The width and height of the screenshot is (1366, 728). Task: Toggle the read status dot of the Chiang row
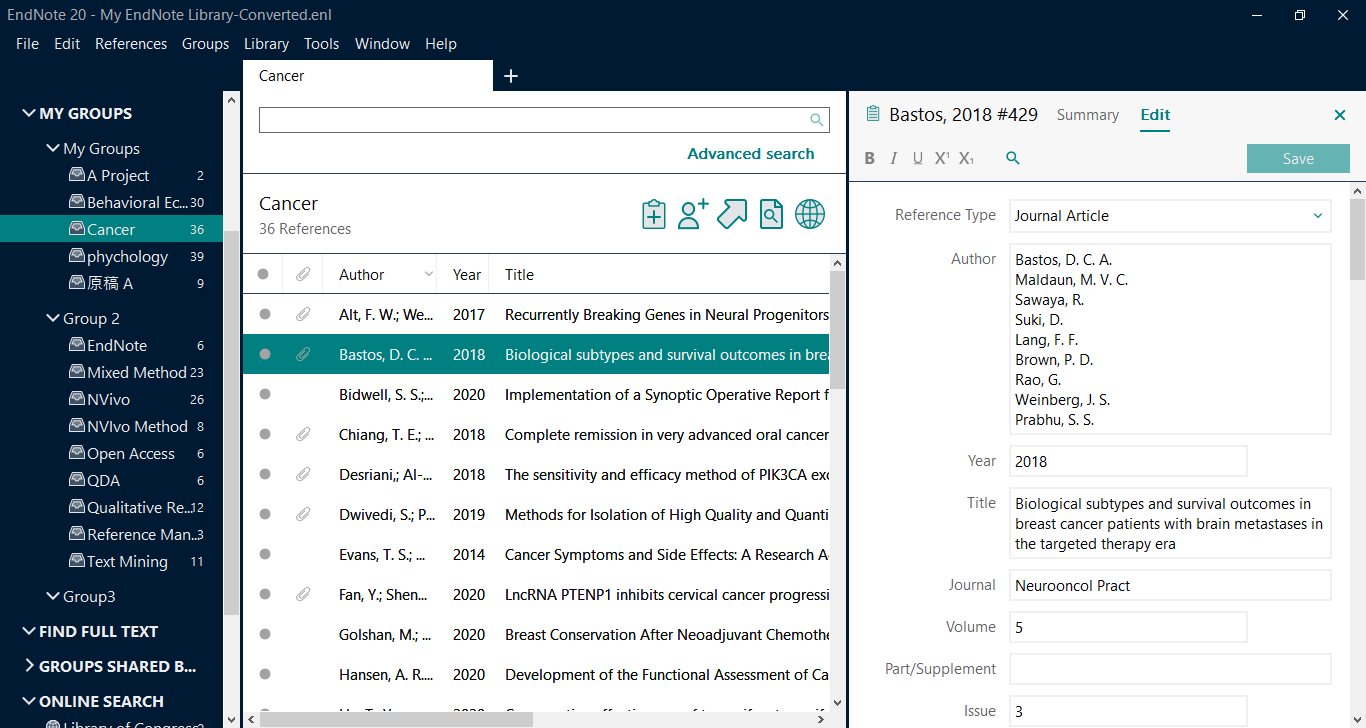tap(264, 434)
